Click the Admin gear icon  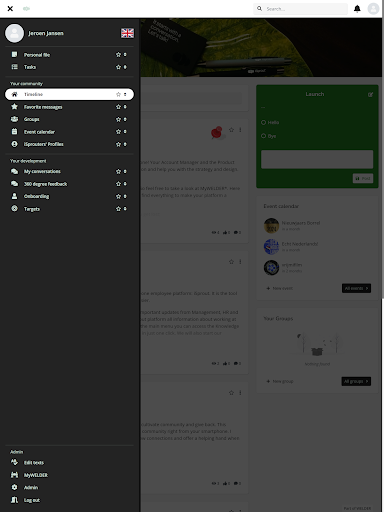(x=14, y=487)
